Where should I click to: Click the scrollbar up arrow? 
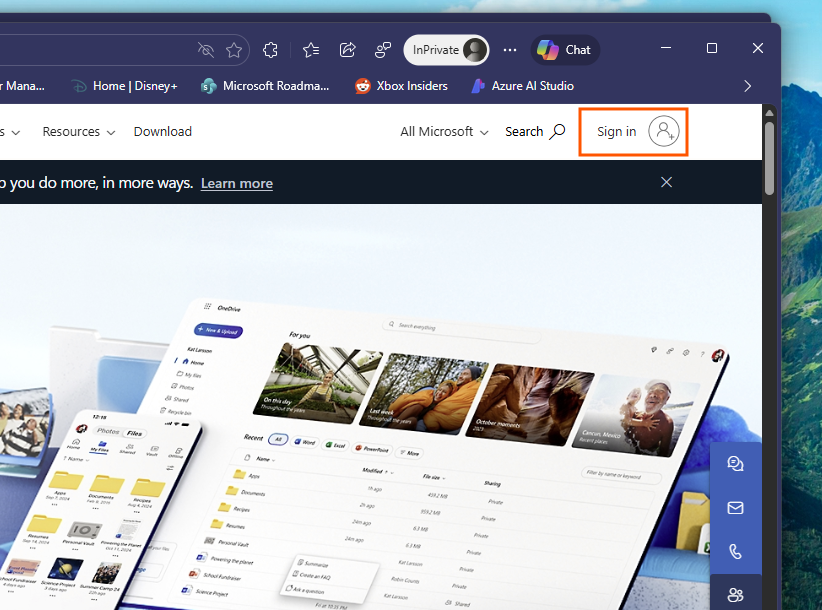tap(769, 113)
